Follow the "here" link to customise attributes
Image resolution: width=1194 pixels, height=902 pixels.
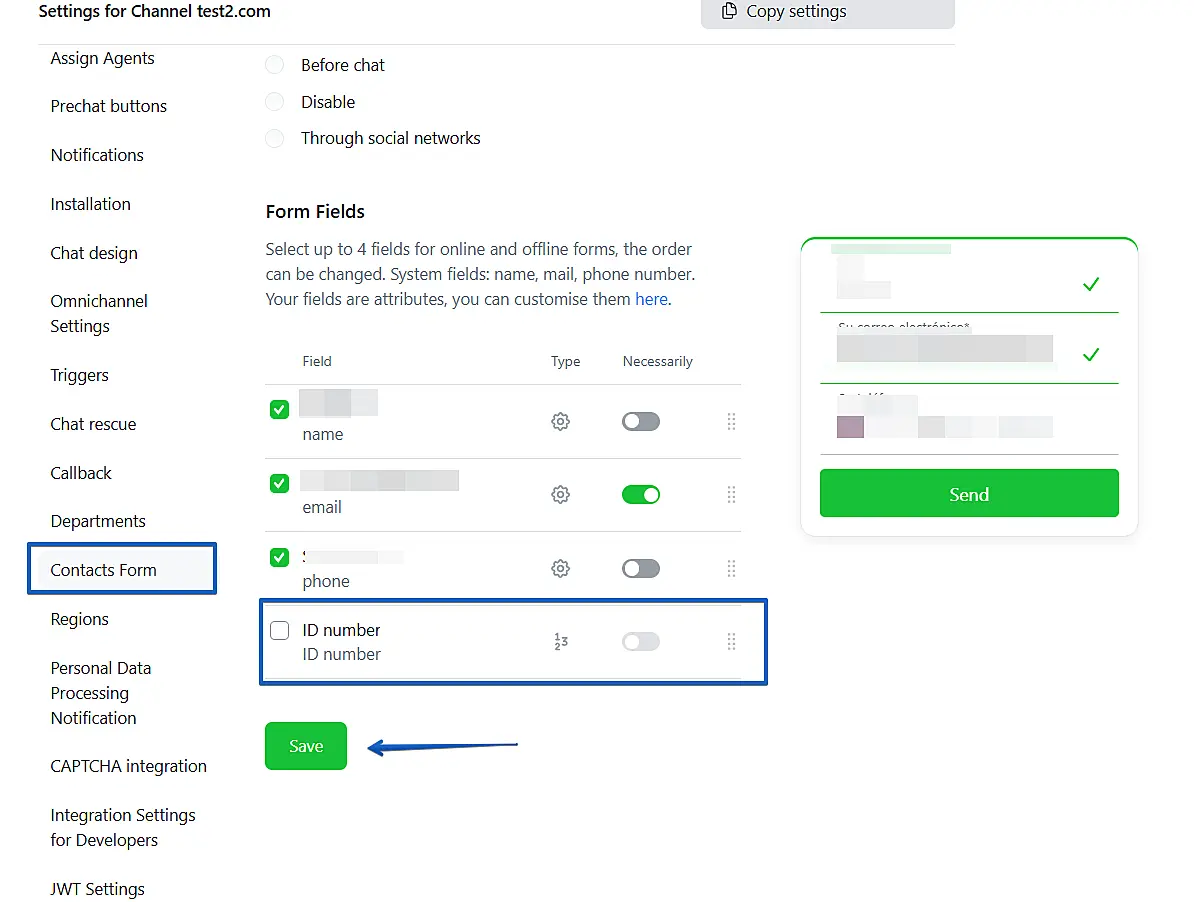coord(651,299)
